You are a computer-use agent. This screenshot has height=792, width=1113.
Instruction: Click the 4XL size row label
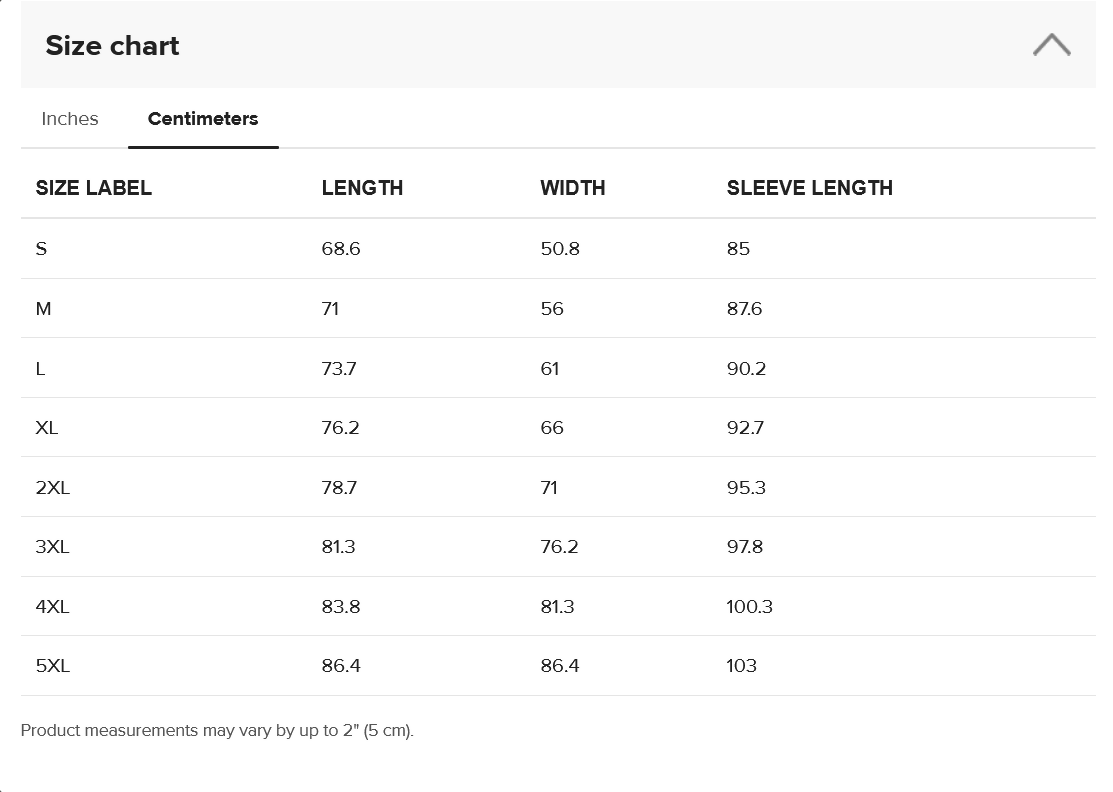(x=53, y=607)
